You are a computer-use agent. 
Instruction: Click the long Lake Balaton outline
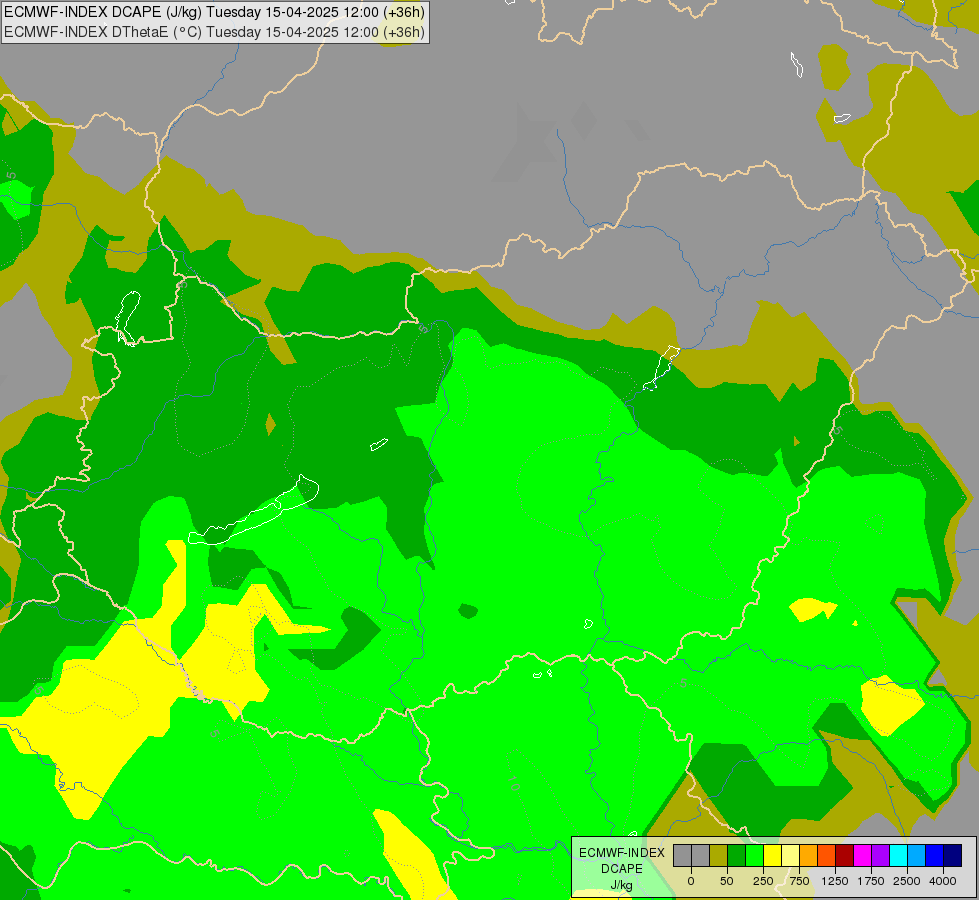(x=254, y=511)
